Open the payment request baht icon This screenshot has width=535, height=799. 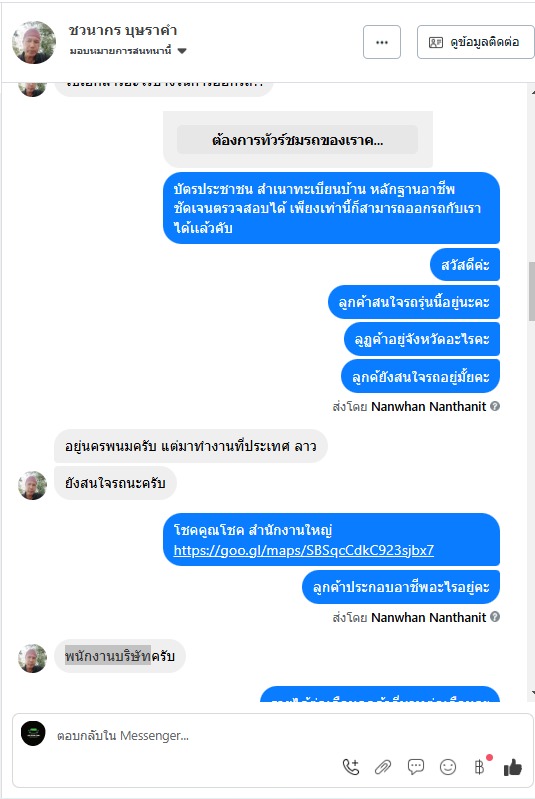[x=479, y=766]
